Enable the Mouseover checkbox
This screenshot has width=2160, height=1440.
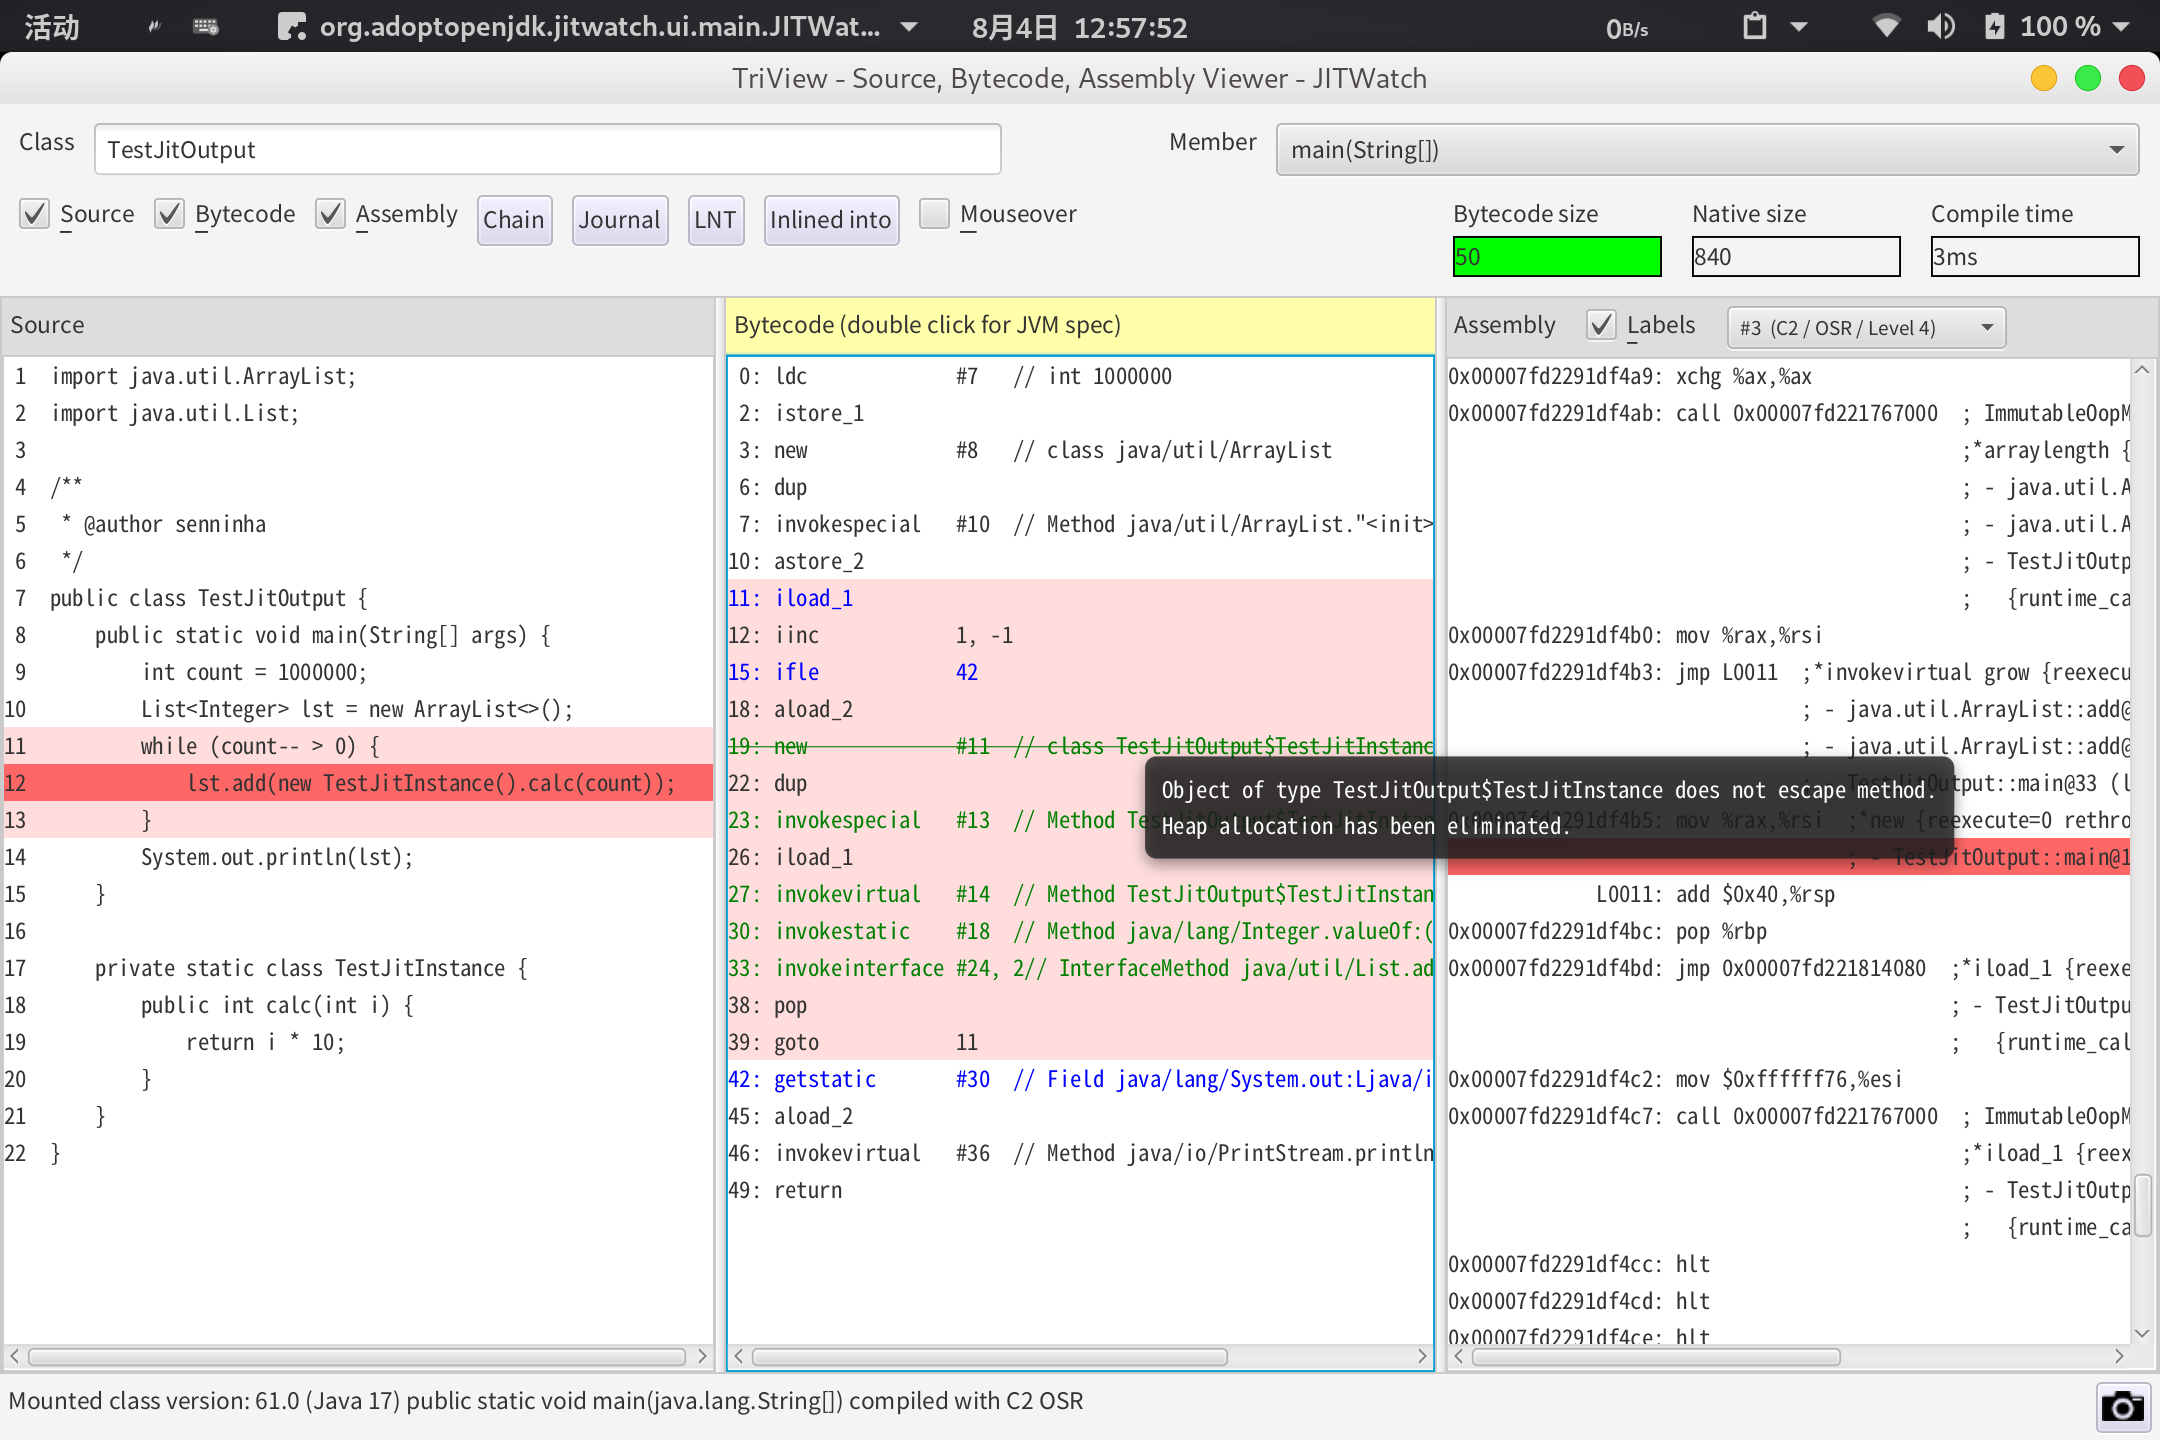[934, 213]
